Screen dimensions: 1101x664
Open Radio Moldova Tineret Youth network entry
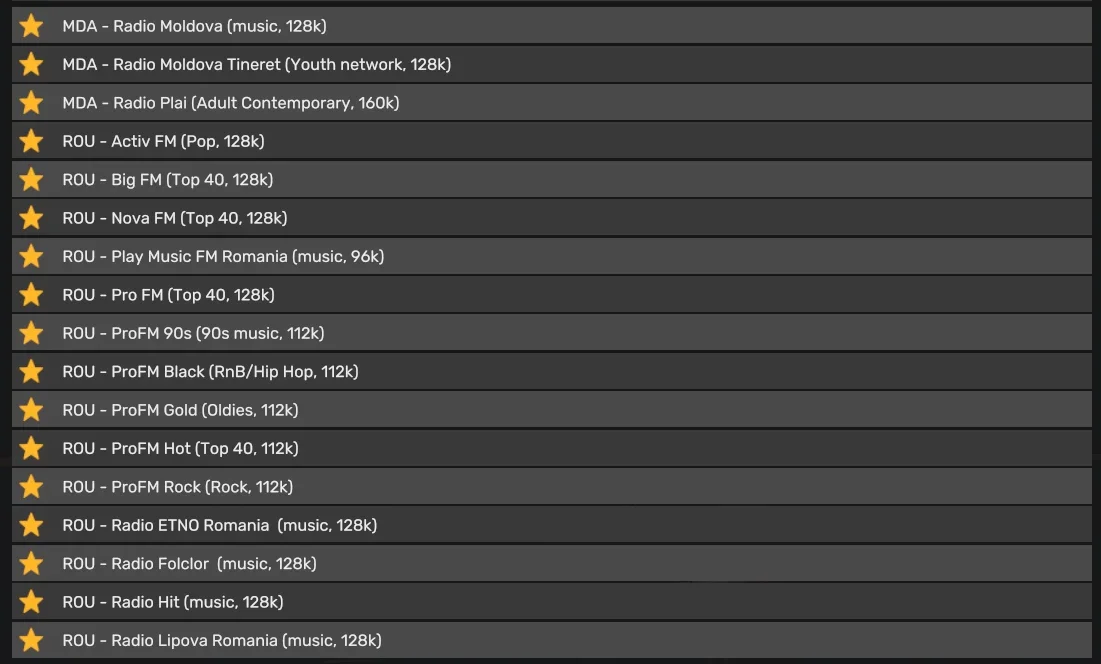pyautogui.click(x=256, y=64)
